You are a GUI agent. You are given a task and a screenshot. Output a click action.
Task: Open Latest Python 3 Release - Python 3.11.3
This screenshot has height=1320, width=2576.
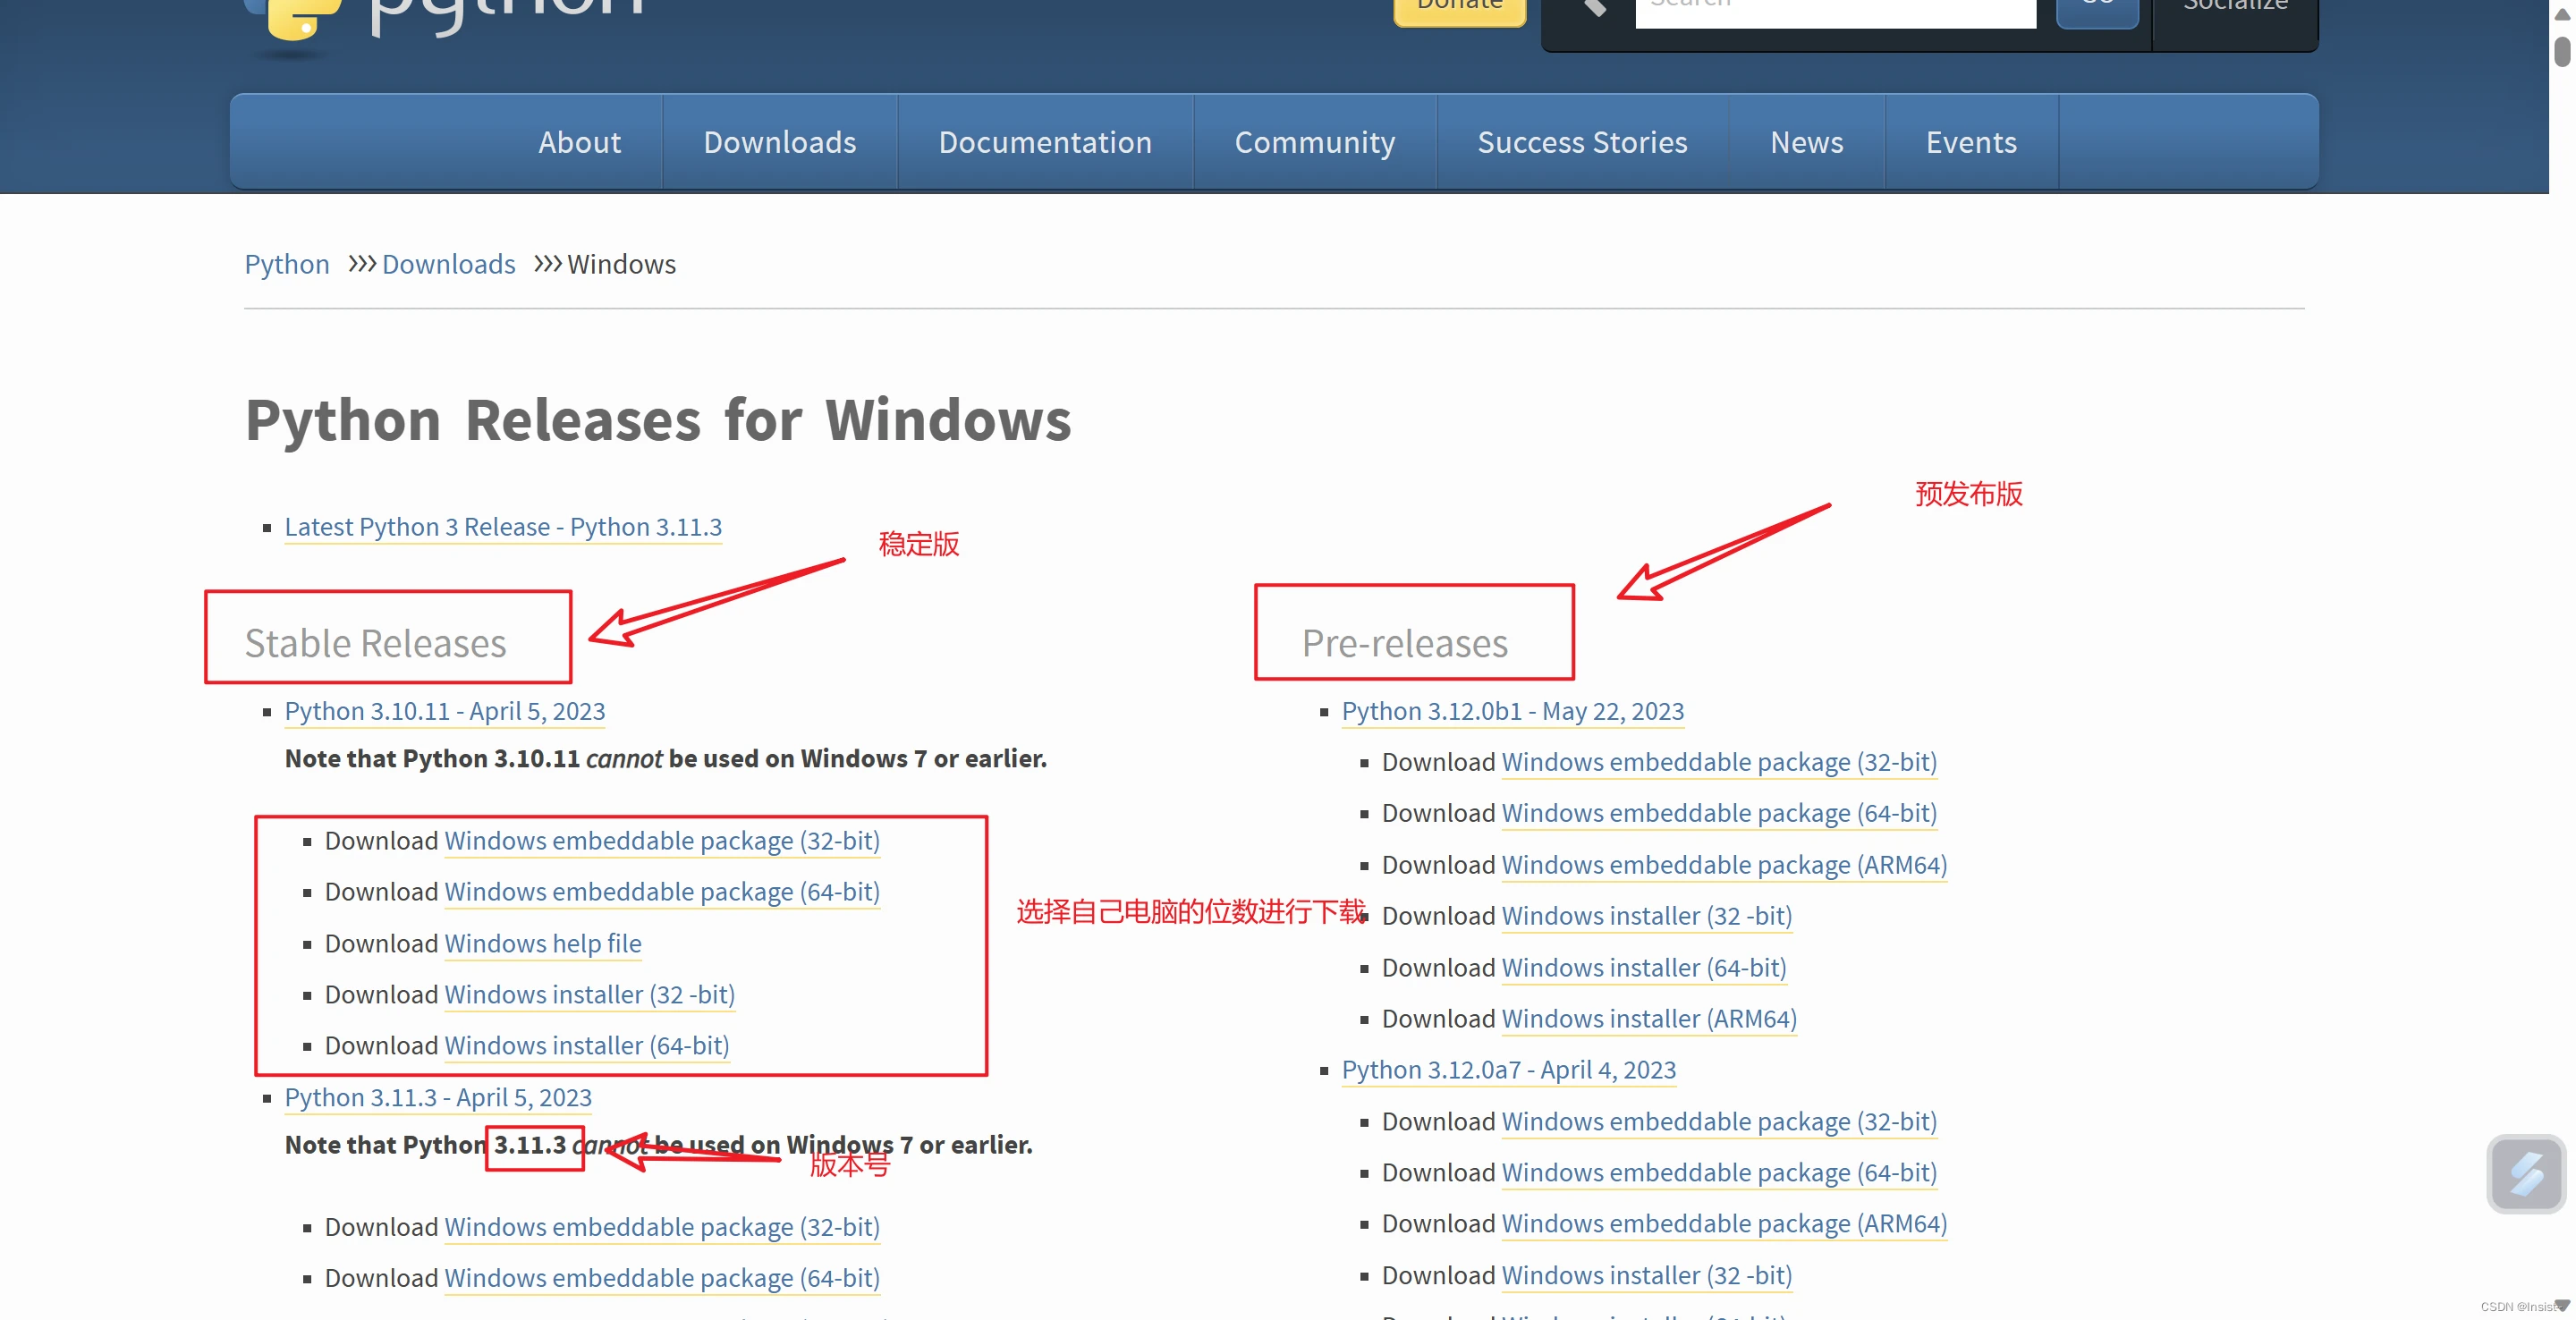503,527
